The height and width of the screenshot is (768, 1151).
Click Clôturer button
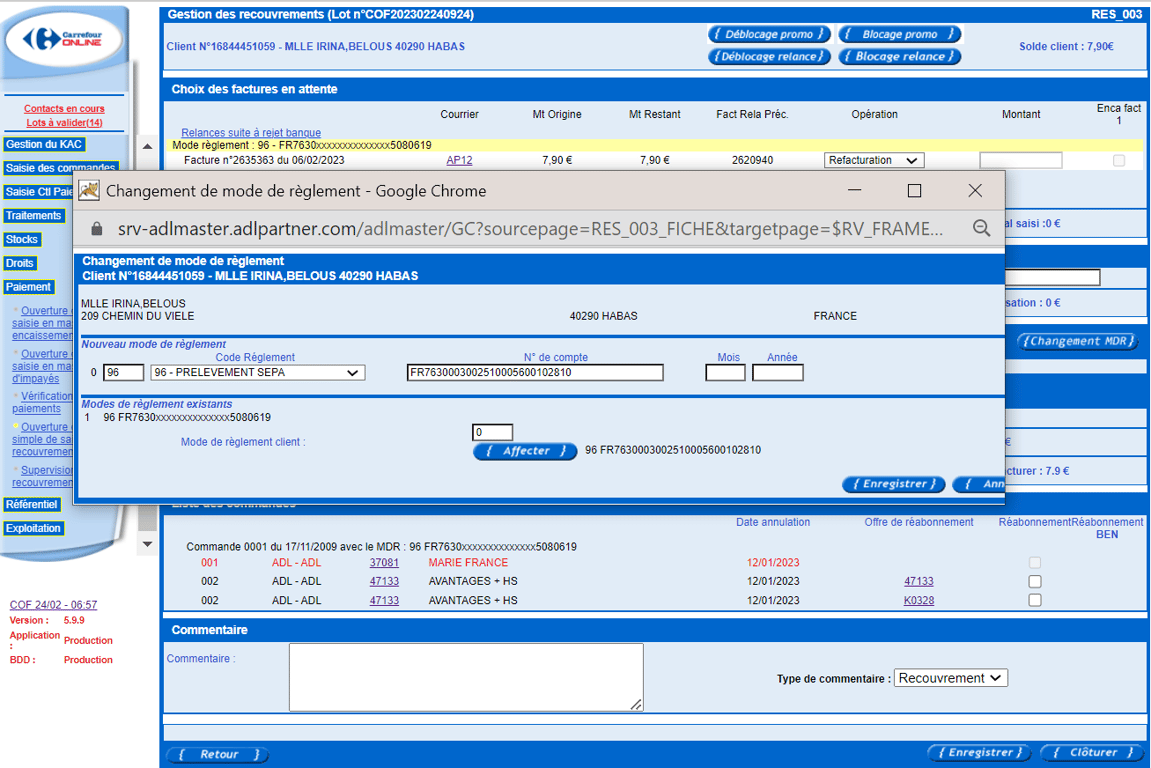pyautogui.click(x=1093, y=753)
